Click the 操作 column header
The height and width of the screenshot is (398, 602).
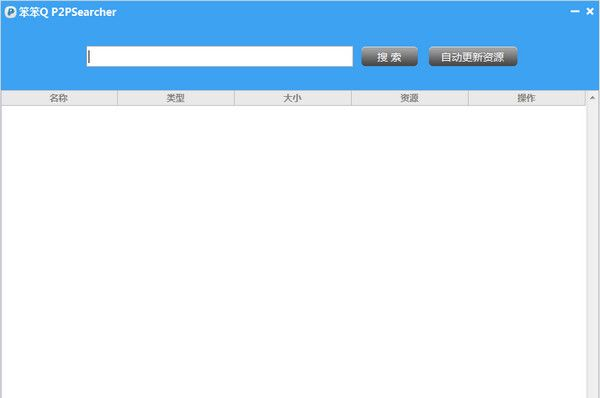click(x=526, y=98)
